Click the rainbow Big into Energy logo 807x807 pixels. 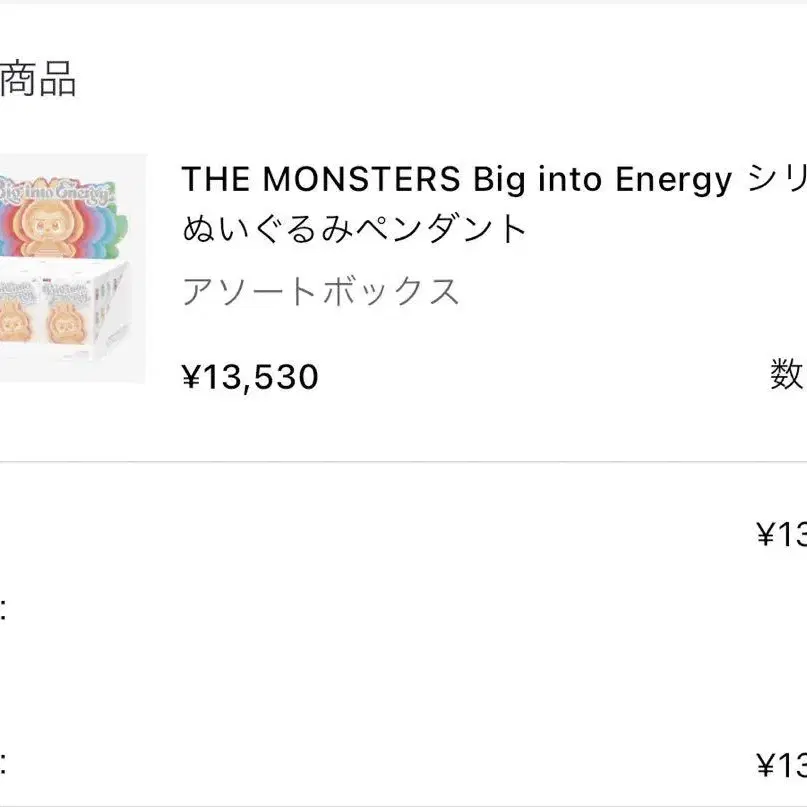coord(70,190)
